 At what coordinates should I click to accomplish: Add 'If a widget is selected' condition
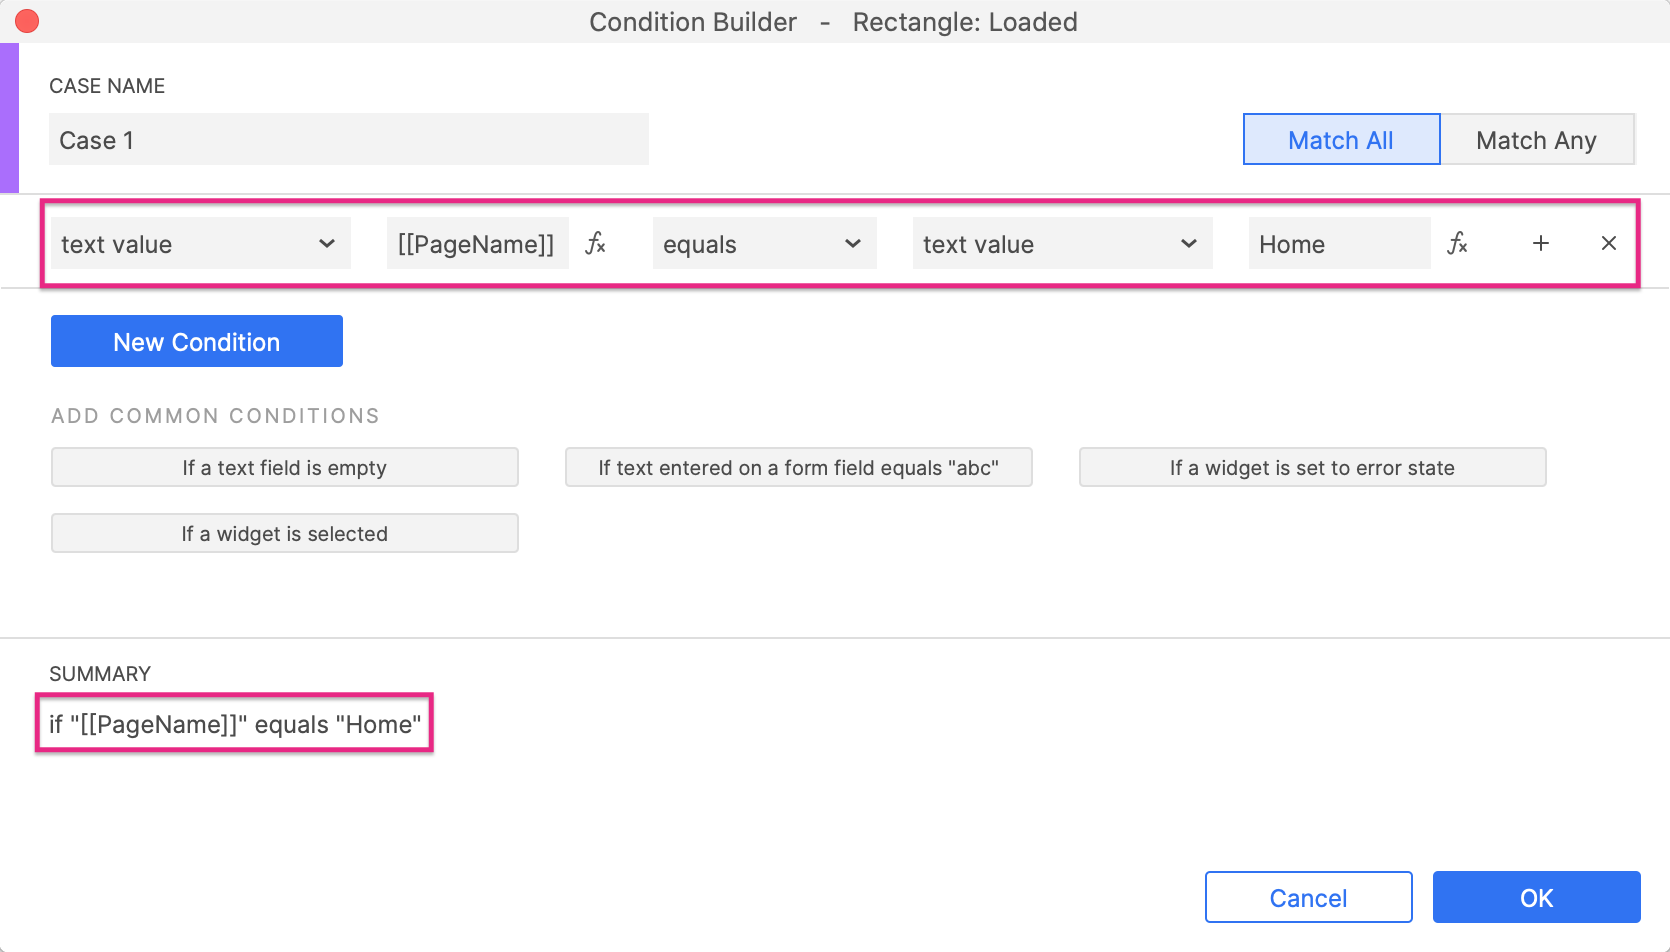[x=285, y=533]
